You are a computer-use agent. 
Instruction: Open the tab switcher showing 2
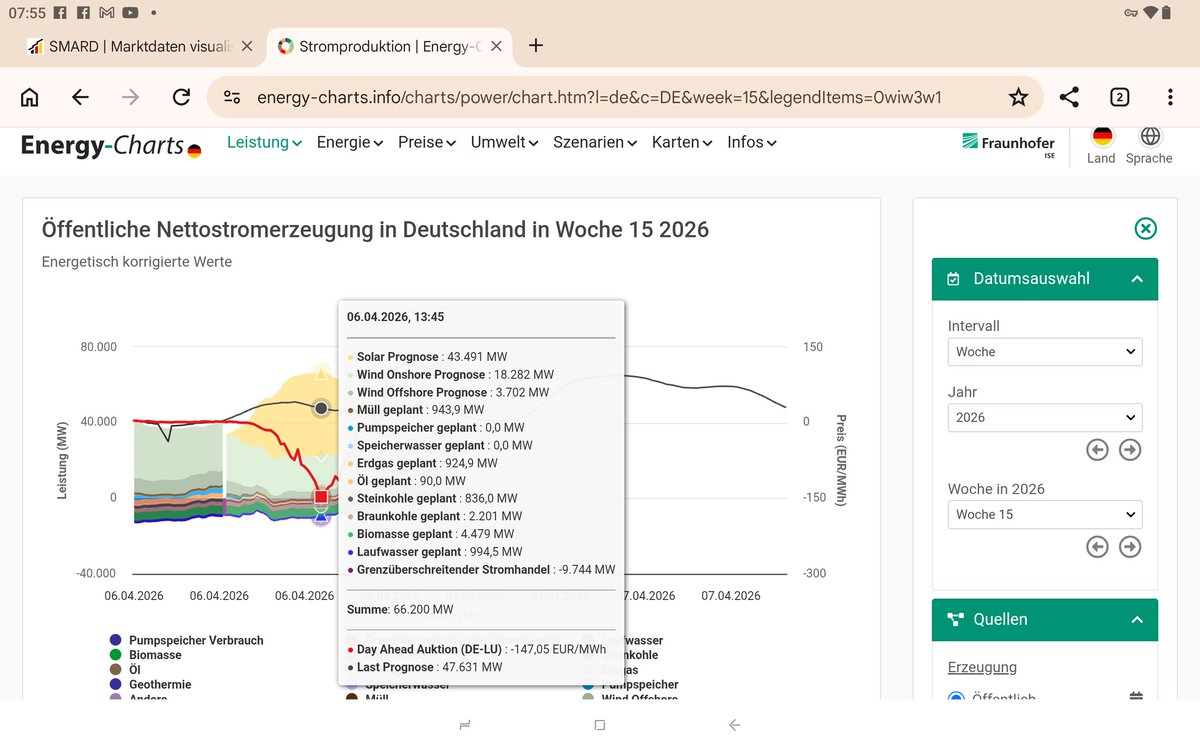(x=1119, y=97)
